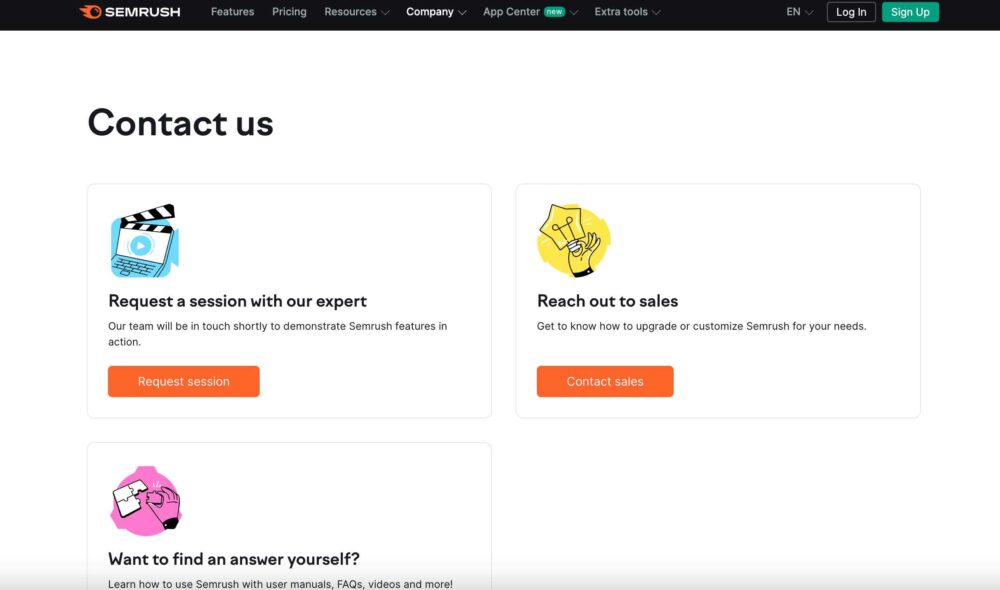Click the SEMRUSH wordmark text

pos(144,12)
